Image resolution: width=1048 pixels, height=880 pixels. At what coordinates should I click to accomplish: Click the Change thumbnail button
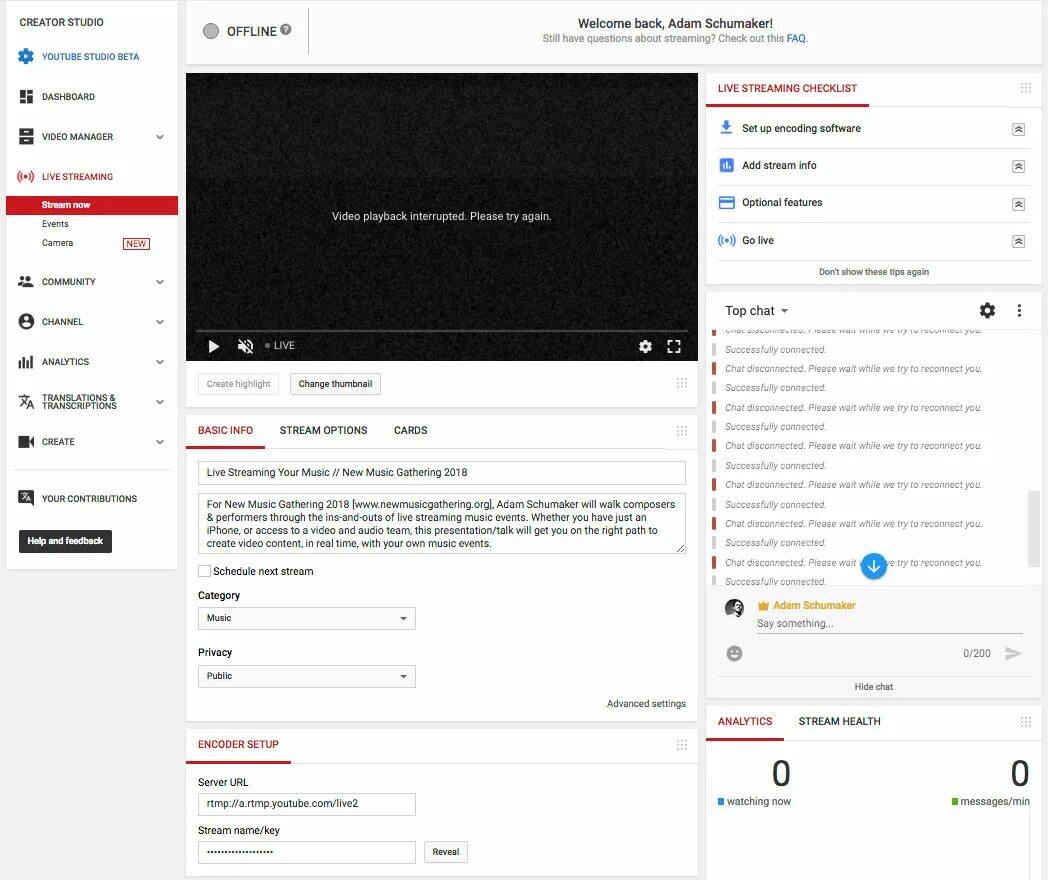point(335,384)
